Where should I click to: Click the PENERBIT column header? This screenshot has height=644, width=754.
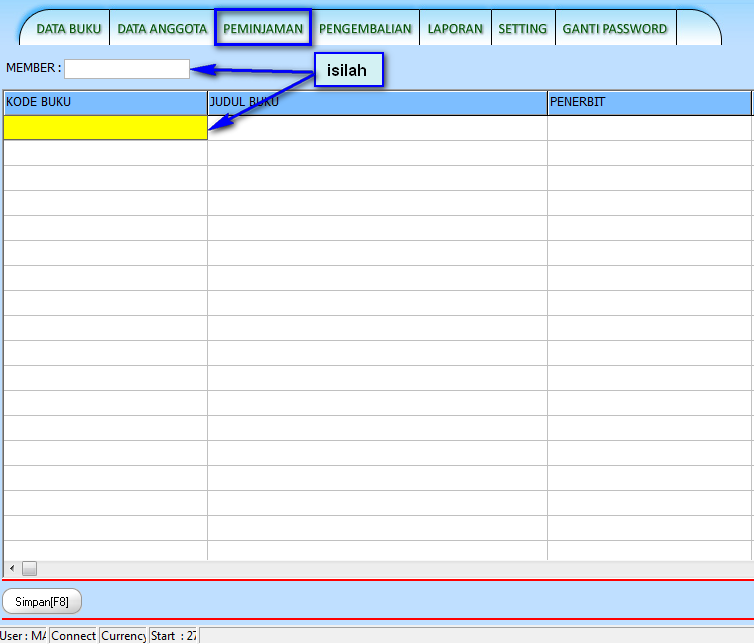point(648,102)
